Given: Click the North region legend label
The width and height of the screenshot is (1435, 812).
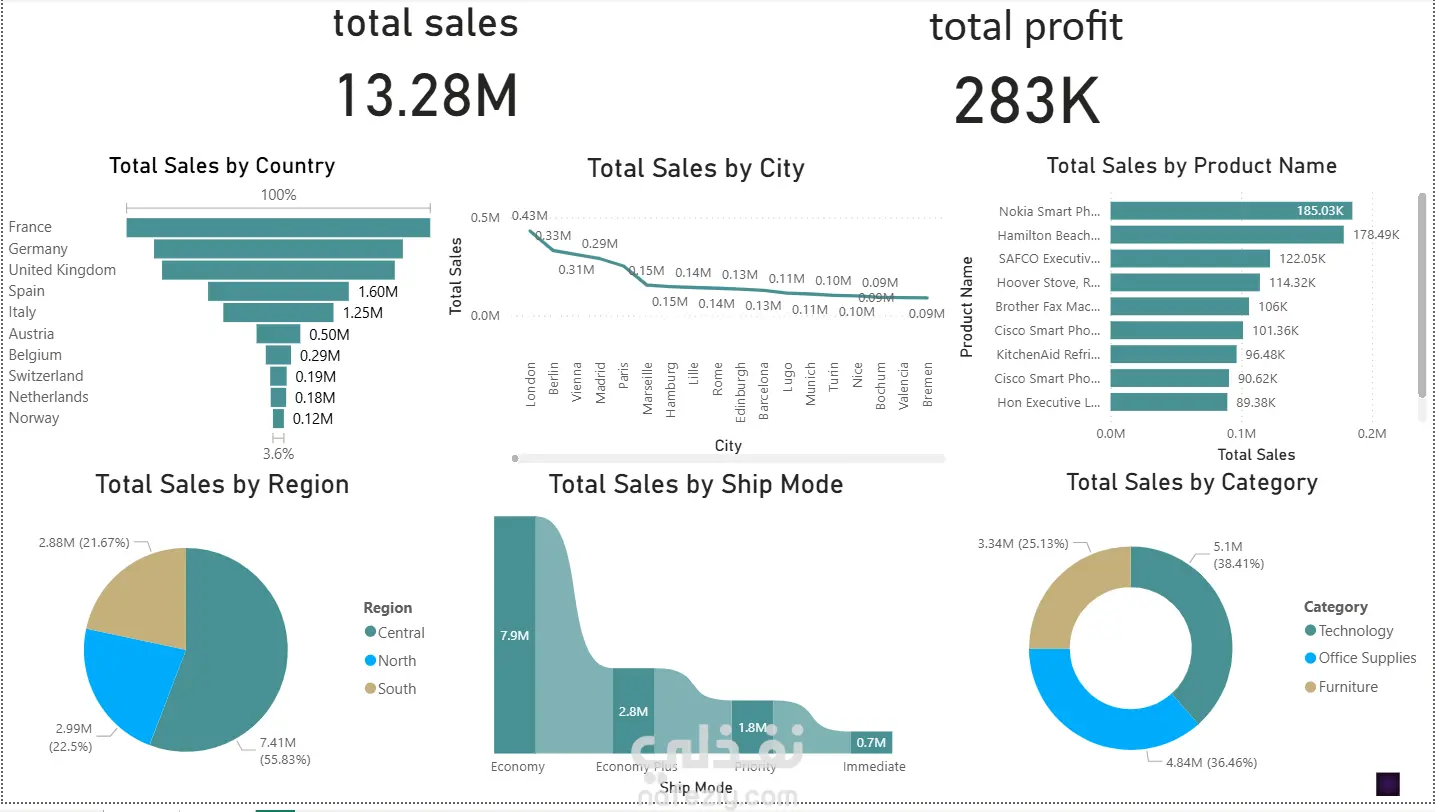Looking at the screenshot, I should 397,661.
